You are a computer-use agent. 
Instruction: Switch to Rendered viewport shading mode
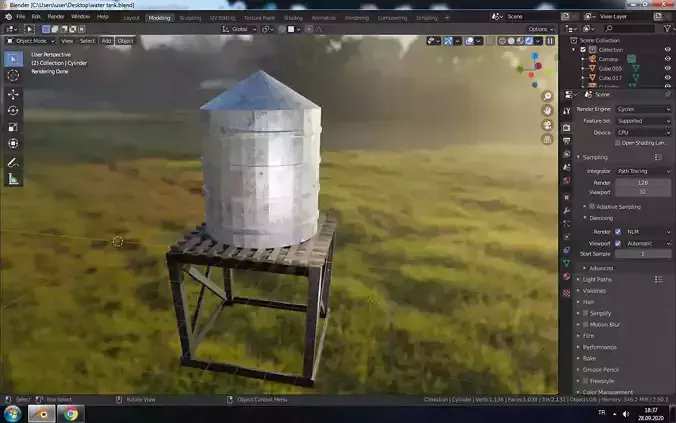[529, 41]
